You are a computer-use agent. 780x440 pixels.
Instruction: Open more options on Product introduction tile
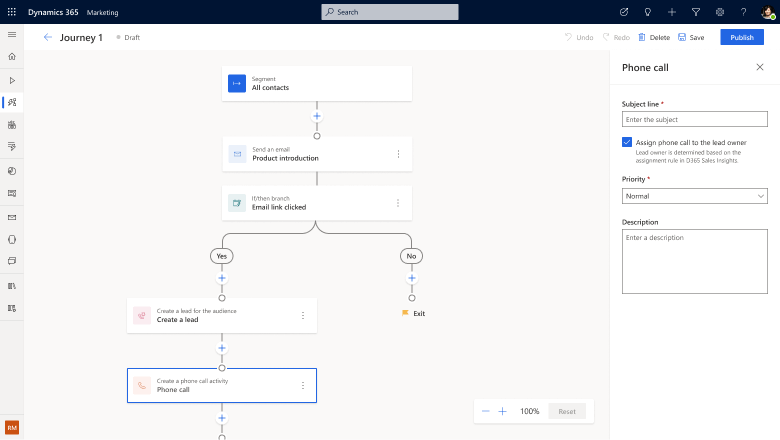(x=398, y=154)
